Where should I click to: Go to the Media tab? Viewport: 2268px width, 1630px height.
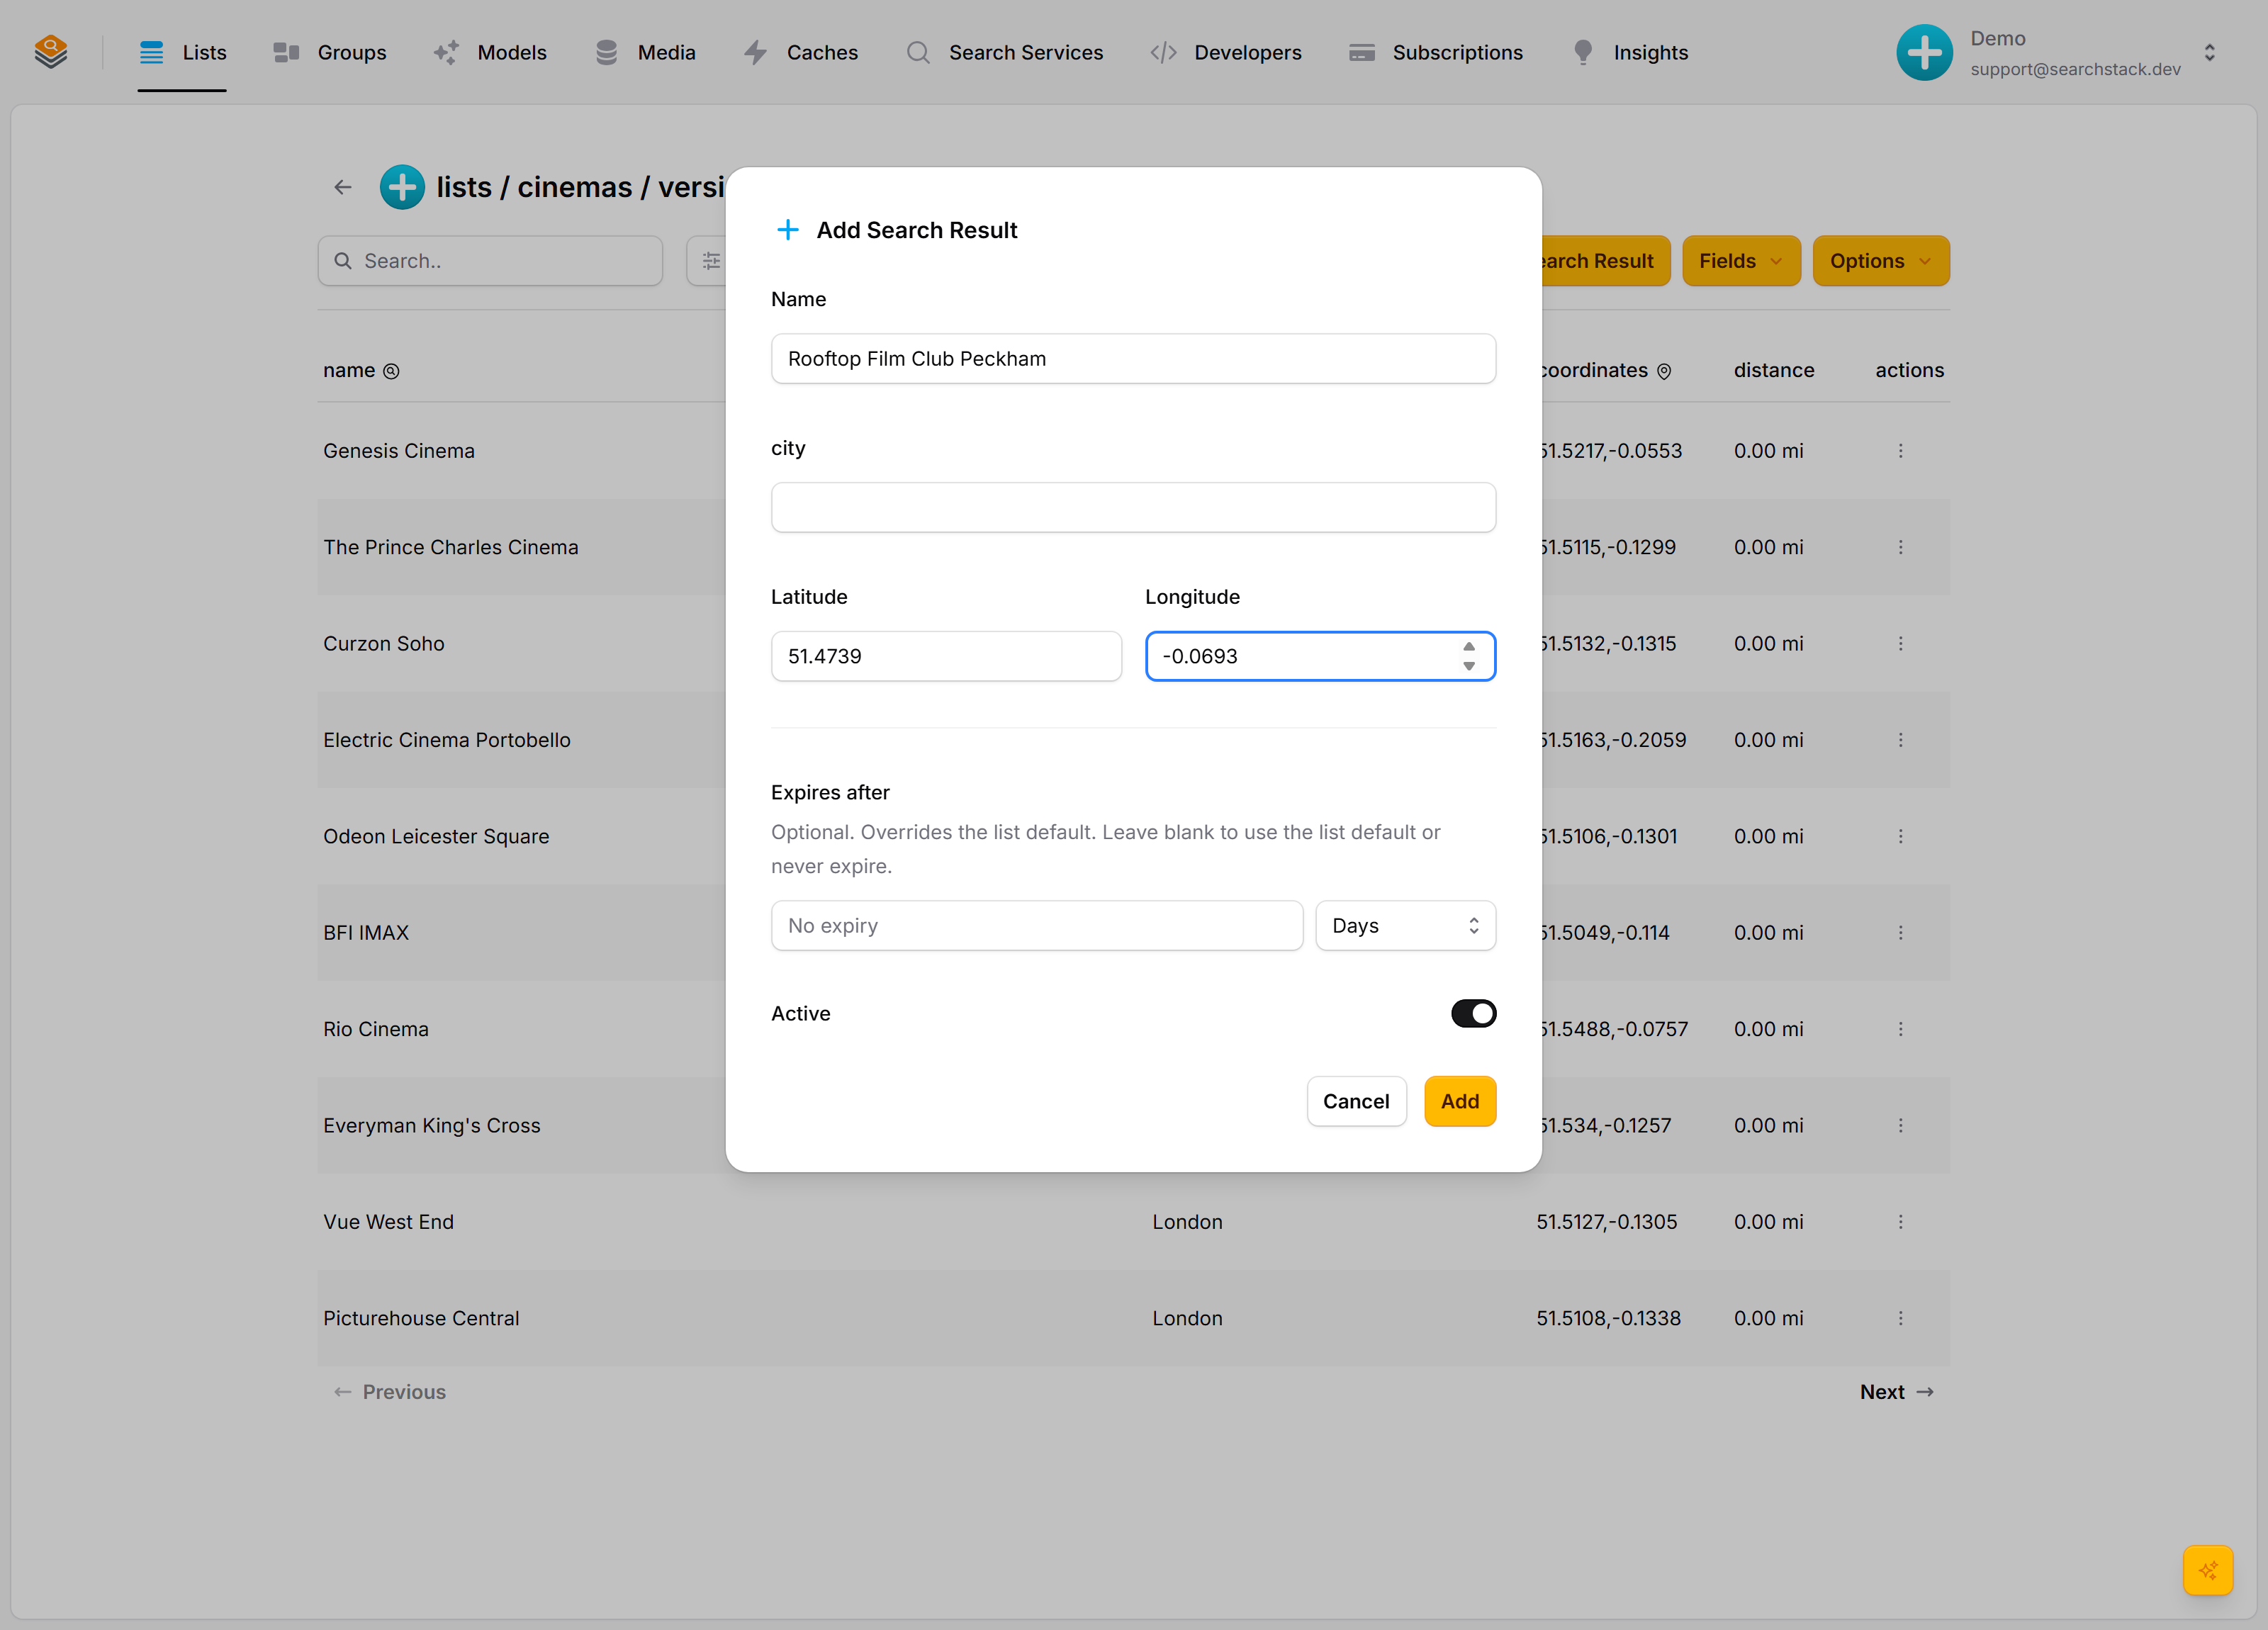tap(645, 52)
